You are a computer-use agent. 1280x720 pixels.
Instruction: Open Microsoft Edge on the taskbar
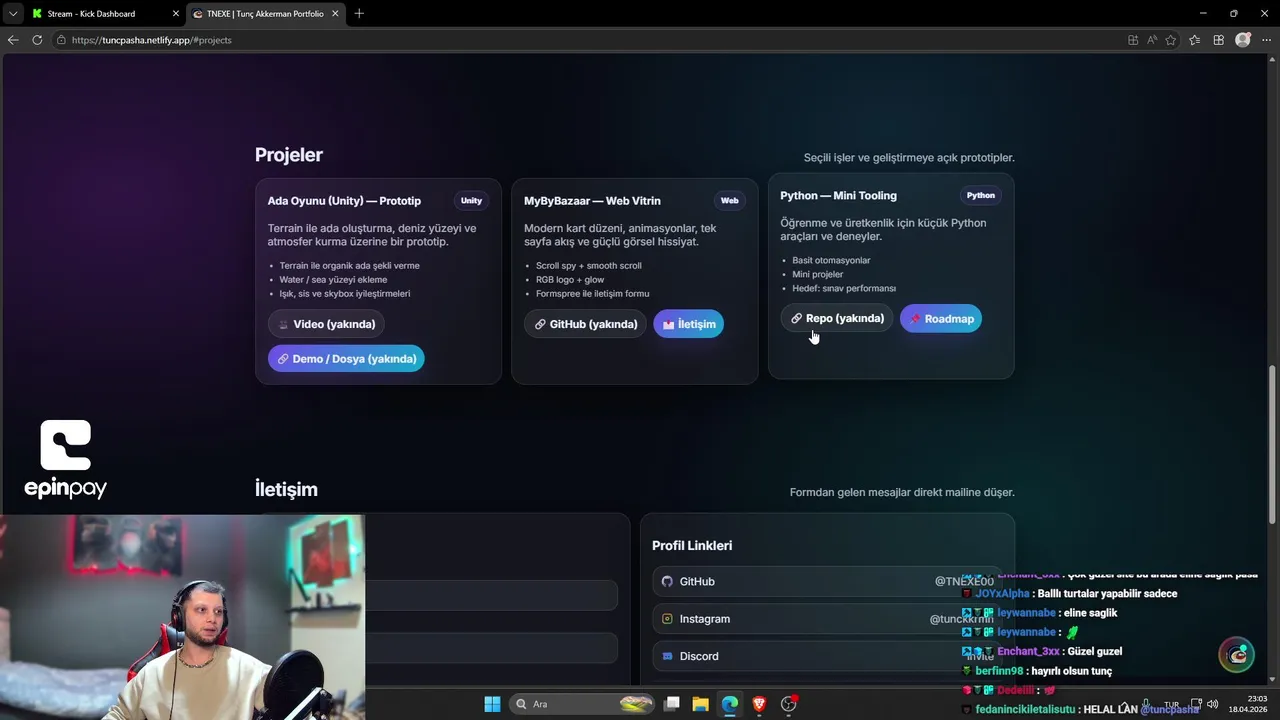pyautogui.click(x=730, y=704)
